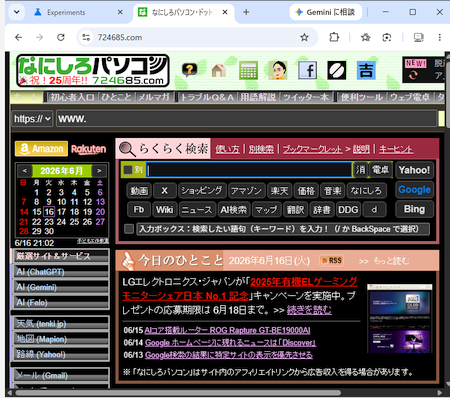Open the black coffee bean icon
The width and height of the screenshot is (450, 398).
pos(337,70)
